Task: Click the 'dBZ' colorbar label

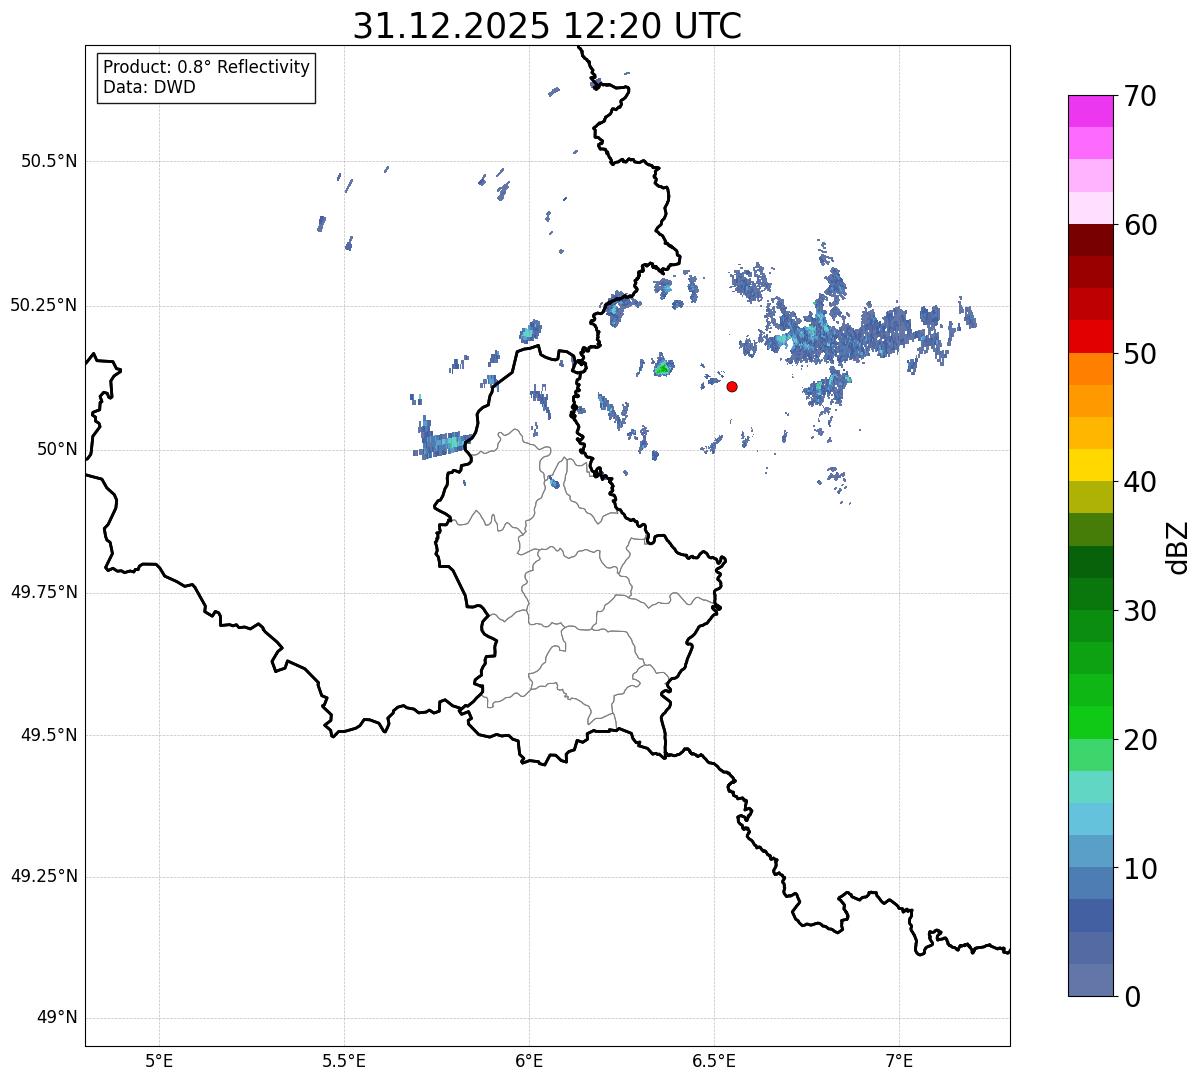Action: point(1178,547)
